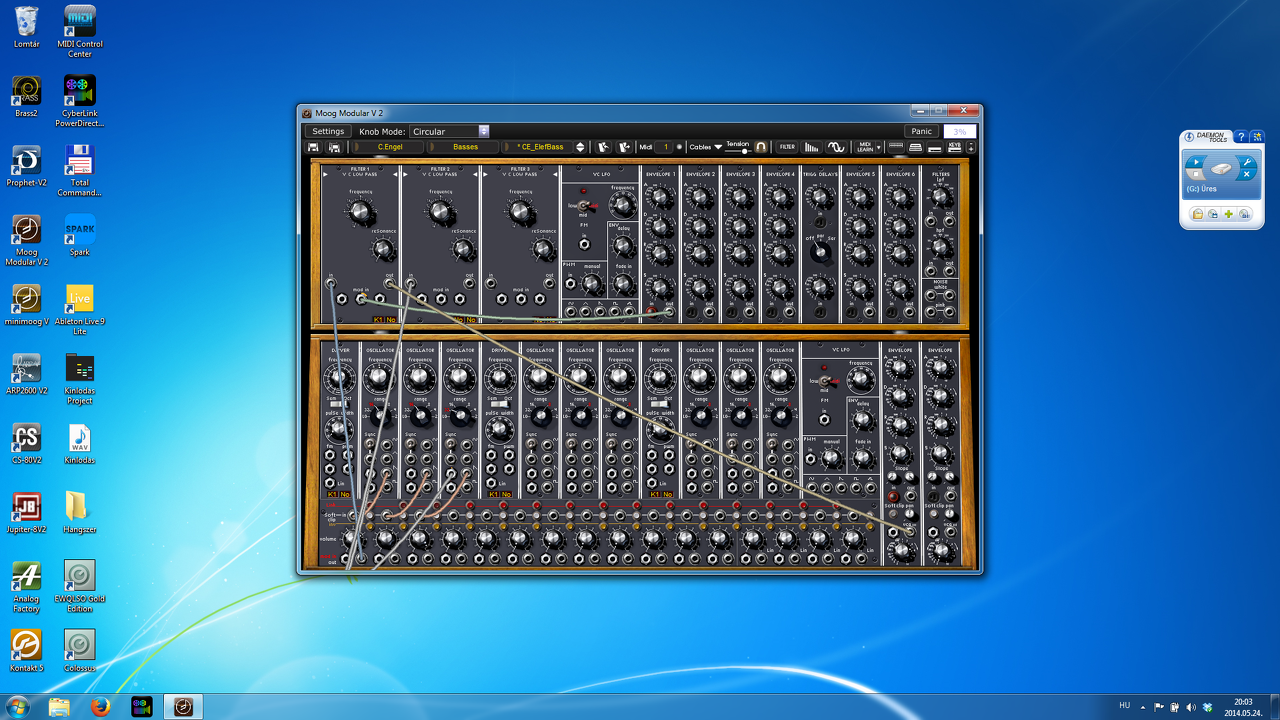Click the cable Tension slider
The width and height of the screenshot is (1280, 720).
tap(740, 151)
